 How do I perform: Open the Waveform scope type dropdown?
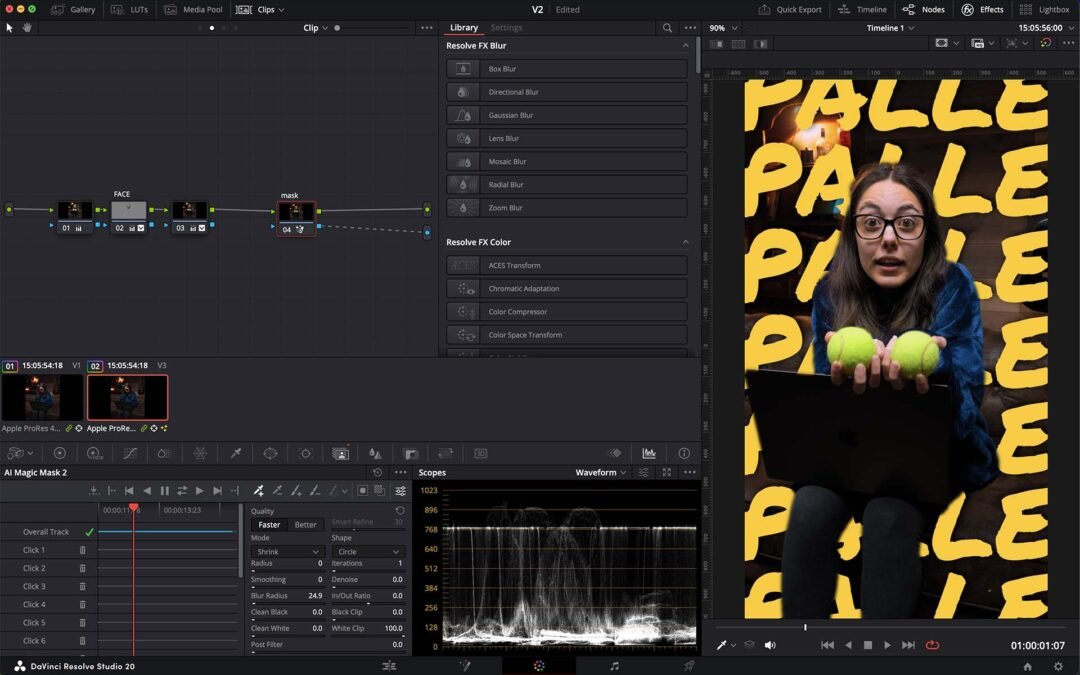[600, 472]
